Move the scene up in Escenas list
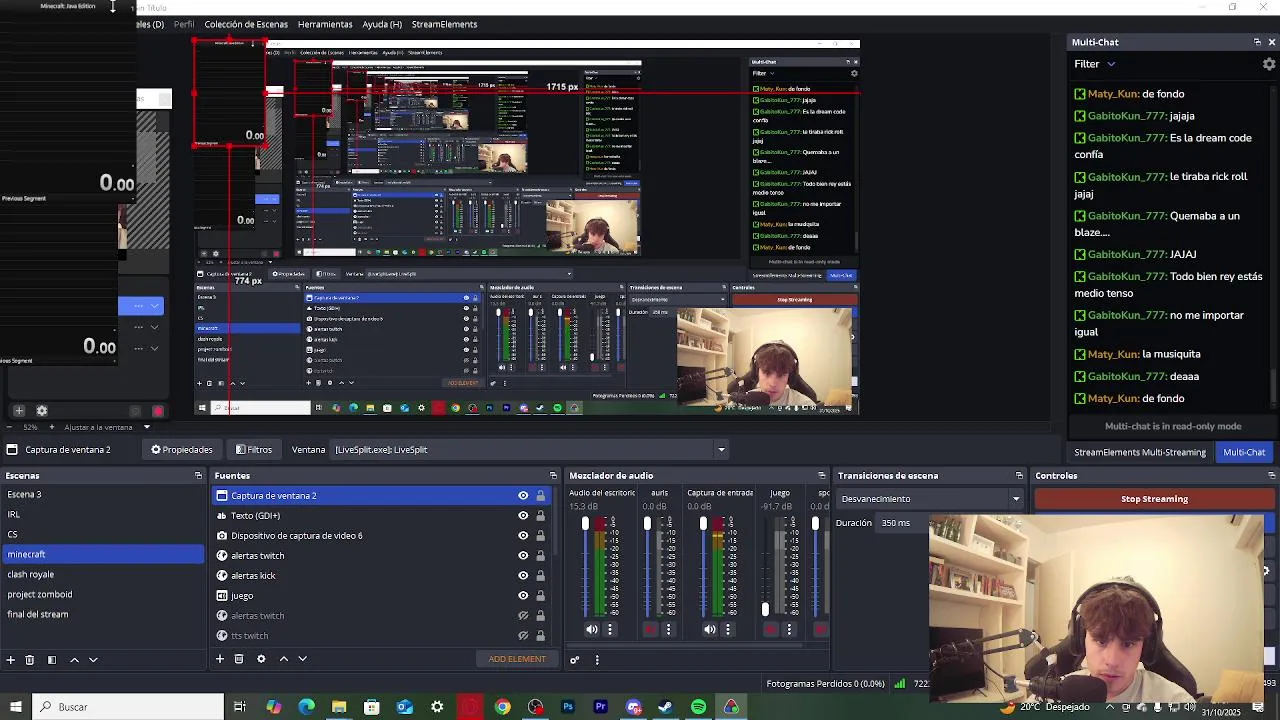Image resolution: width=1280 pixels, height=720 pixels. click(74, 660)
